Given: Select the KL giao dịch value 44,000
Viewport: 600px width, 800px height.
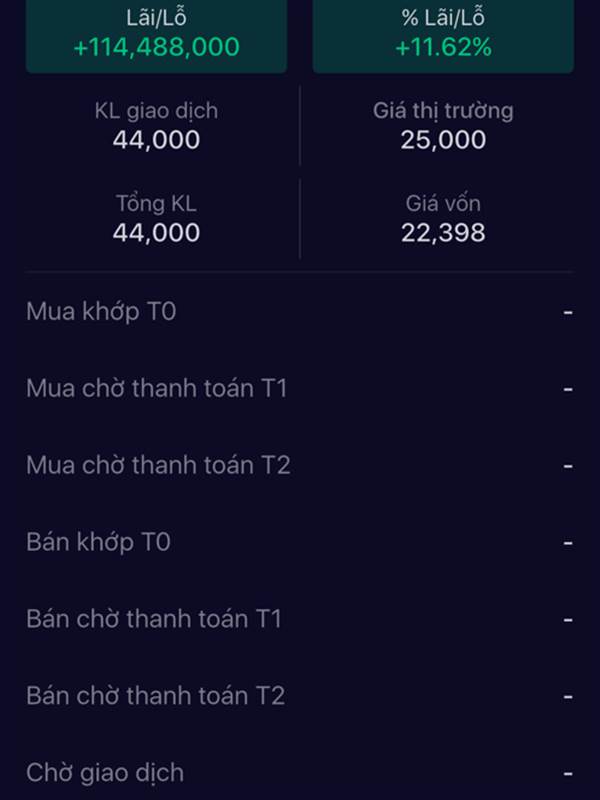Looking at the screenshot, I should pos(156,140).
